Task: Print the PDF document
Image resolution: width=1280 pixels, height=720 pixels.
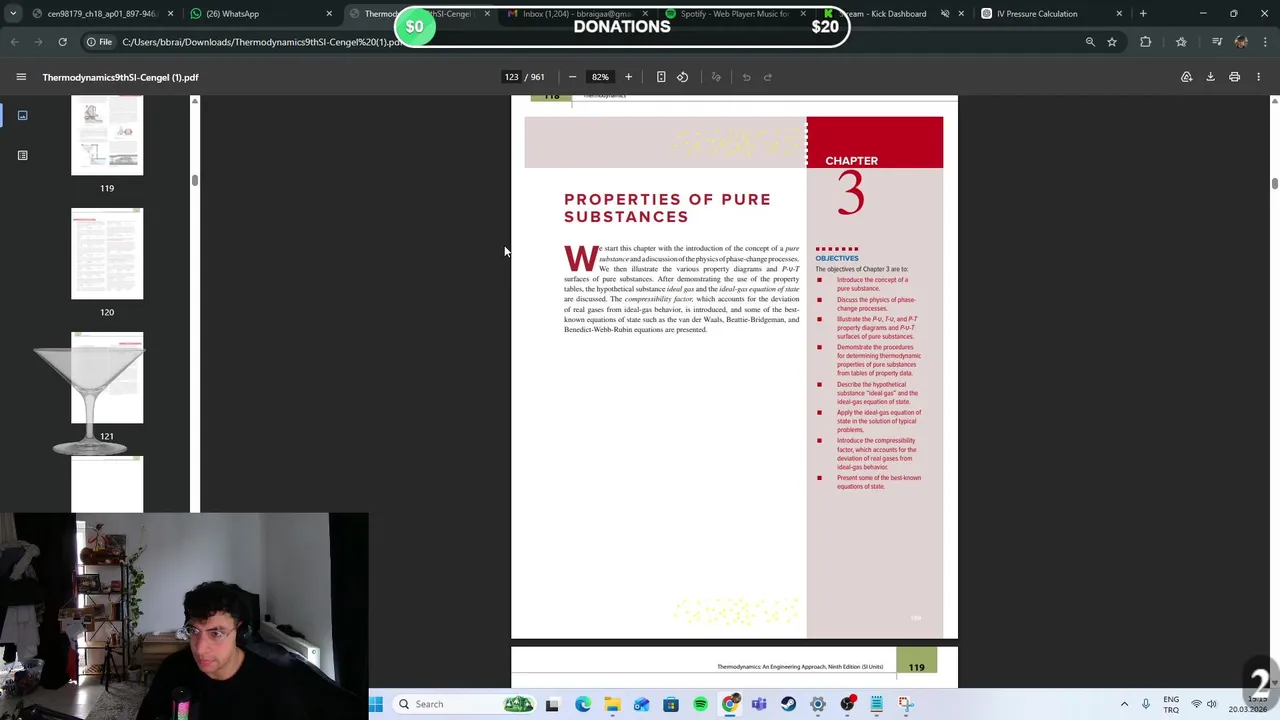Action: [1234, 77]
